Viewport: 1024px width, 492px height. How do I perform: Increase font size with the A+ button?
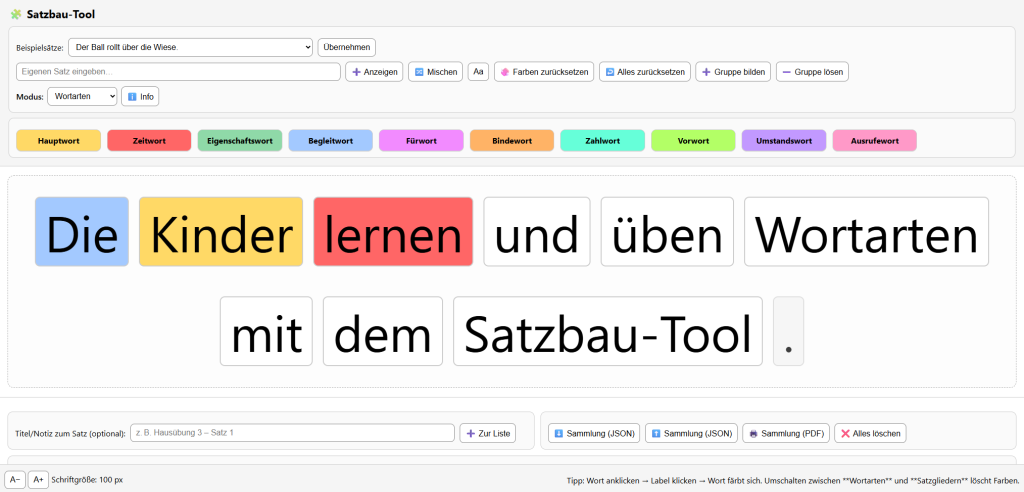[x=38, y=479]
